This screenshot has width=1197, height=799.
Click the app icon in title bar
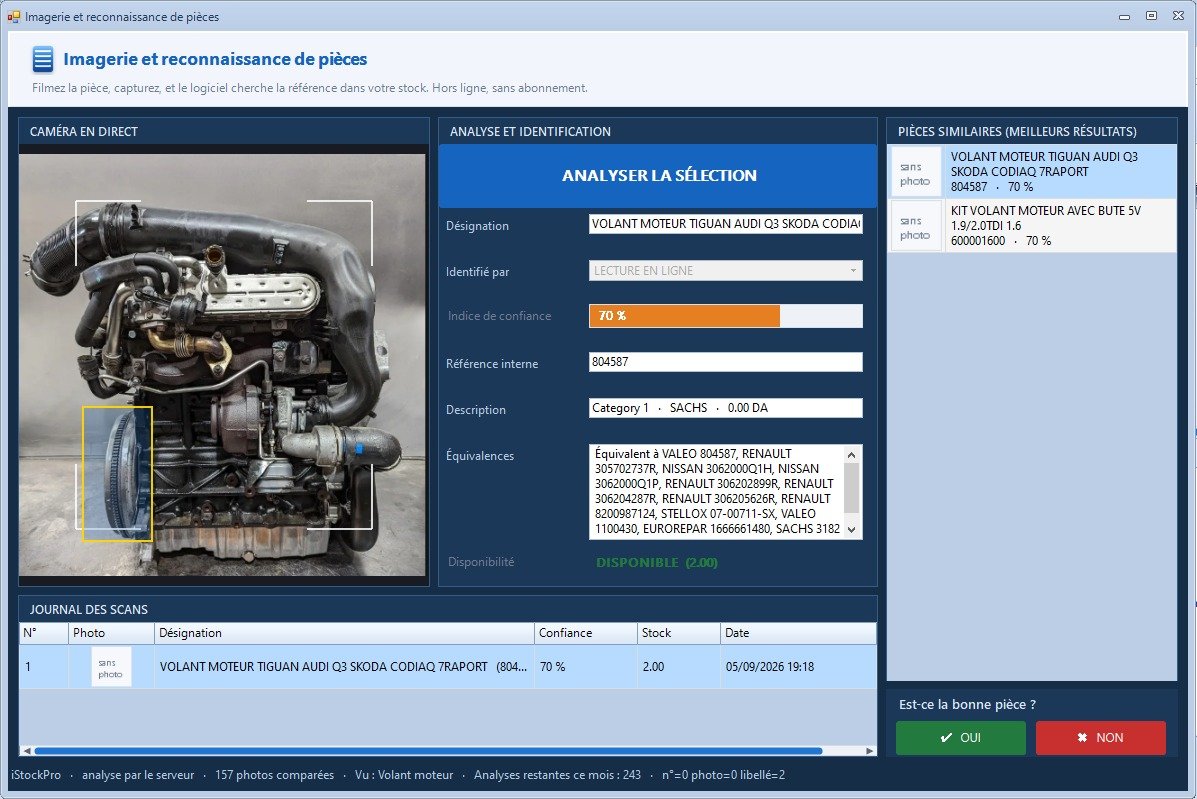coord(14,16)
